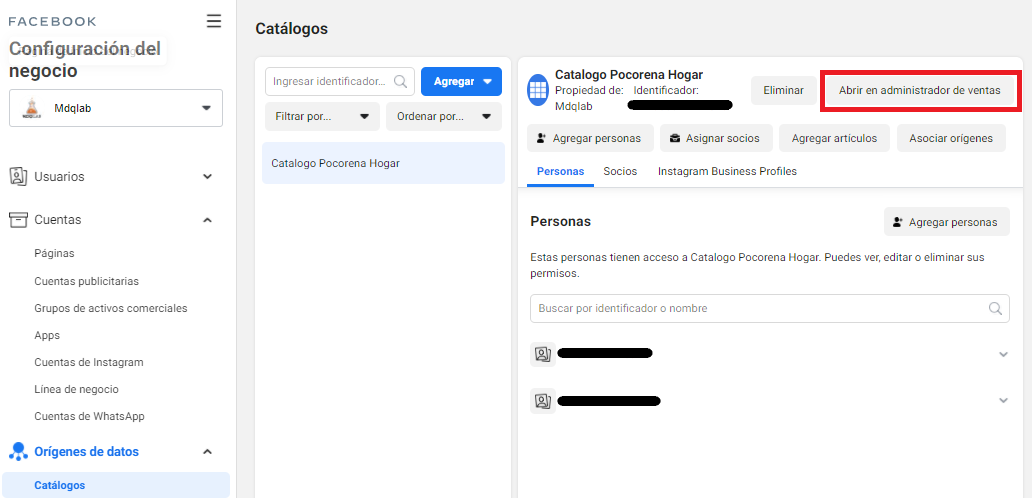Select Catalogo Pocorena Hogar in catalog list
This screenshot has width=1032, height=498.
(x=383, y=163)
